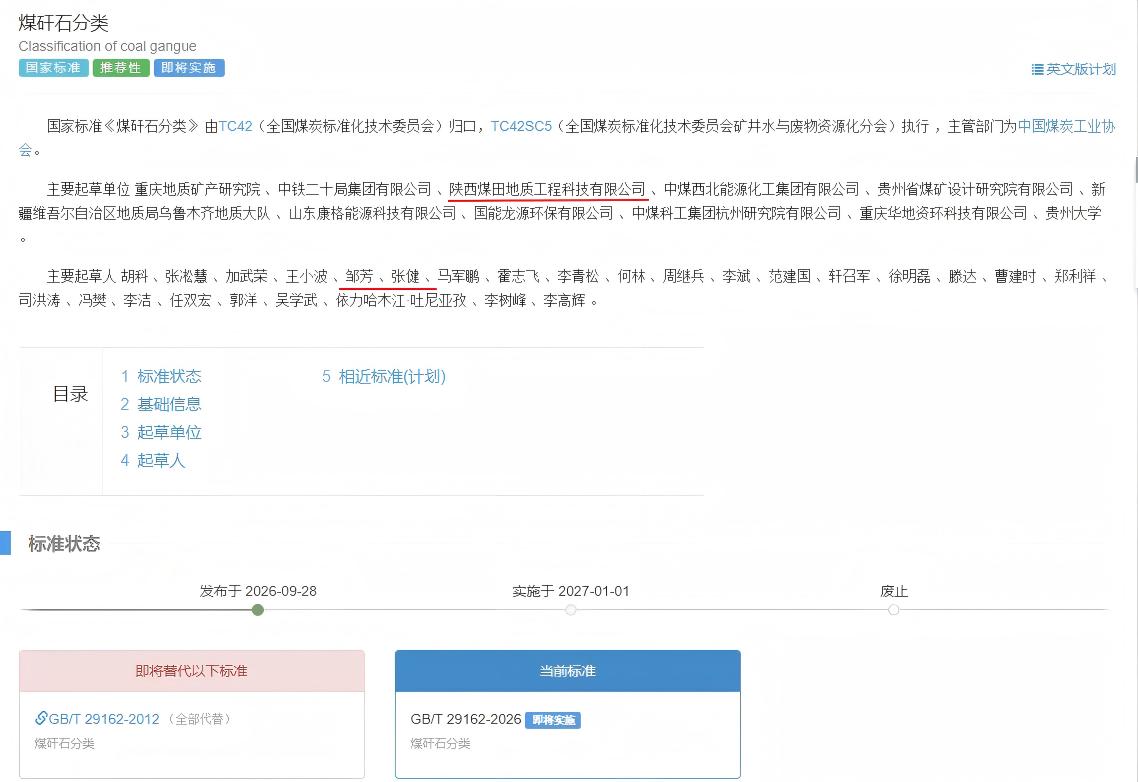Click the drafting unit 中煤科工集团杭州研究院有限公司

click(x=737, y=213)
